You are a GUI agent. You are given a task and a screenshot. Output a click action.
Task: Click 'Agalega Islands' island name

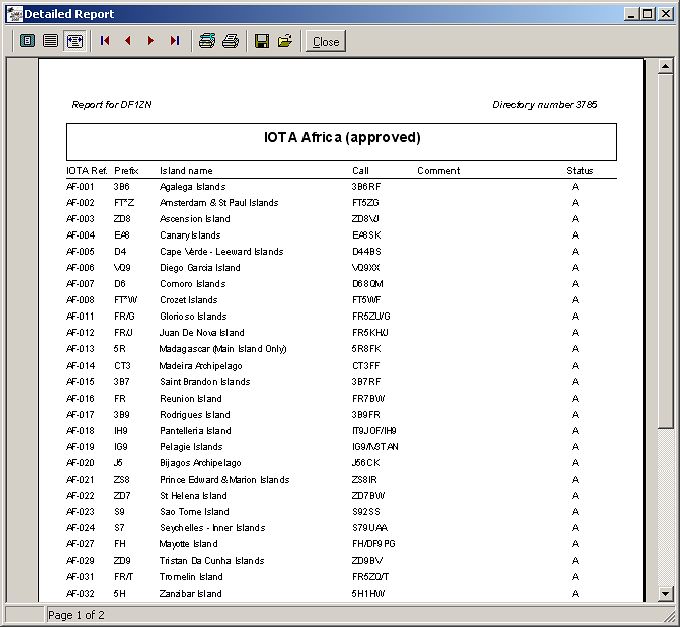pyautogui.click(x=193, y=187)
